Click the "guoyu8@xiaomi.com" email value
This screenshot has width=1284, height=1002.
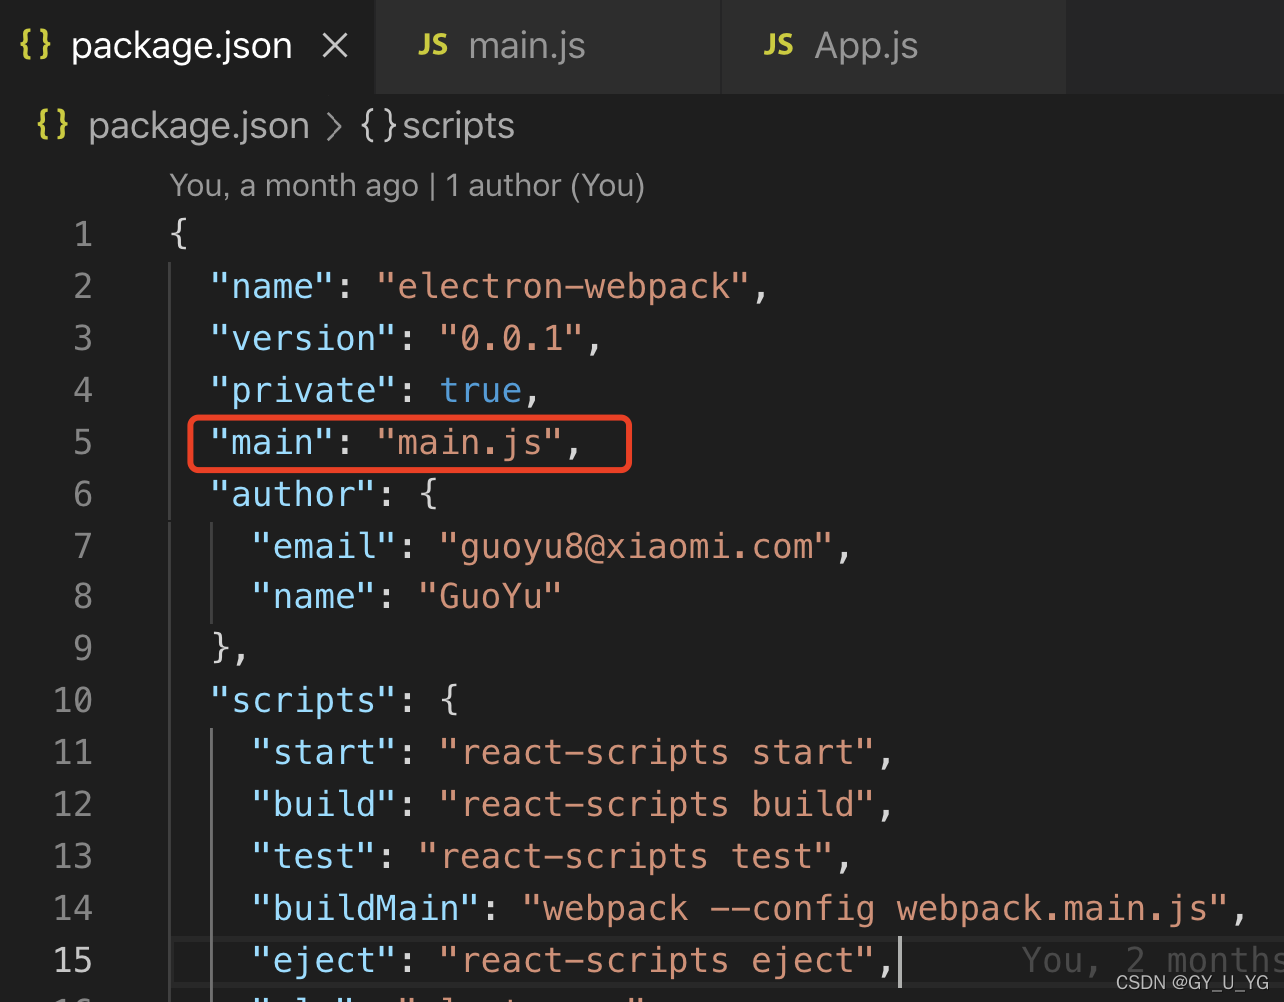pyautogui.click(x=636, y=547)
